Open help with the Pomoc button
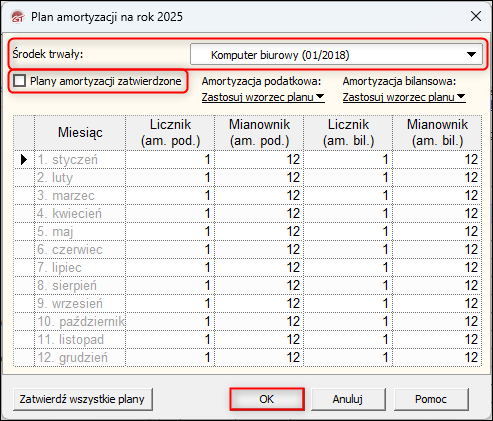Screen dimensions: 493x421 (431, 399)
